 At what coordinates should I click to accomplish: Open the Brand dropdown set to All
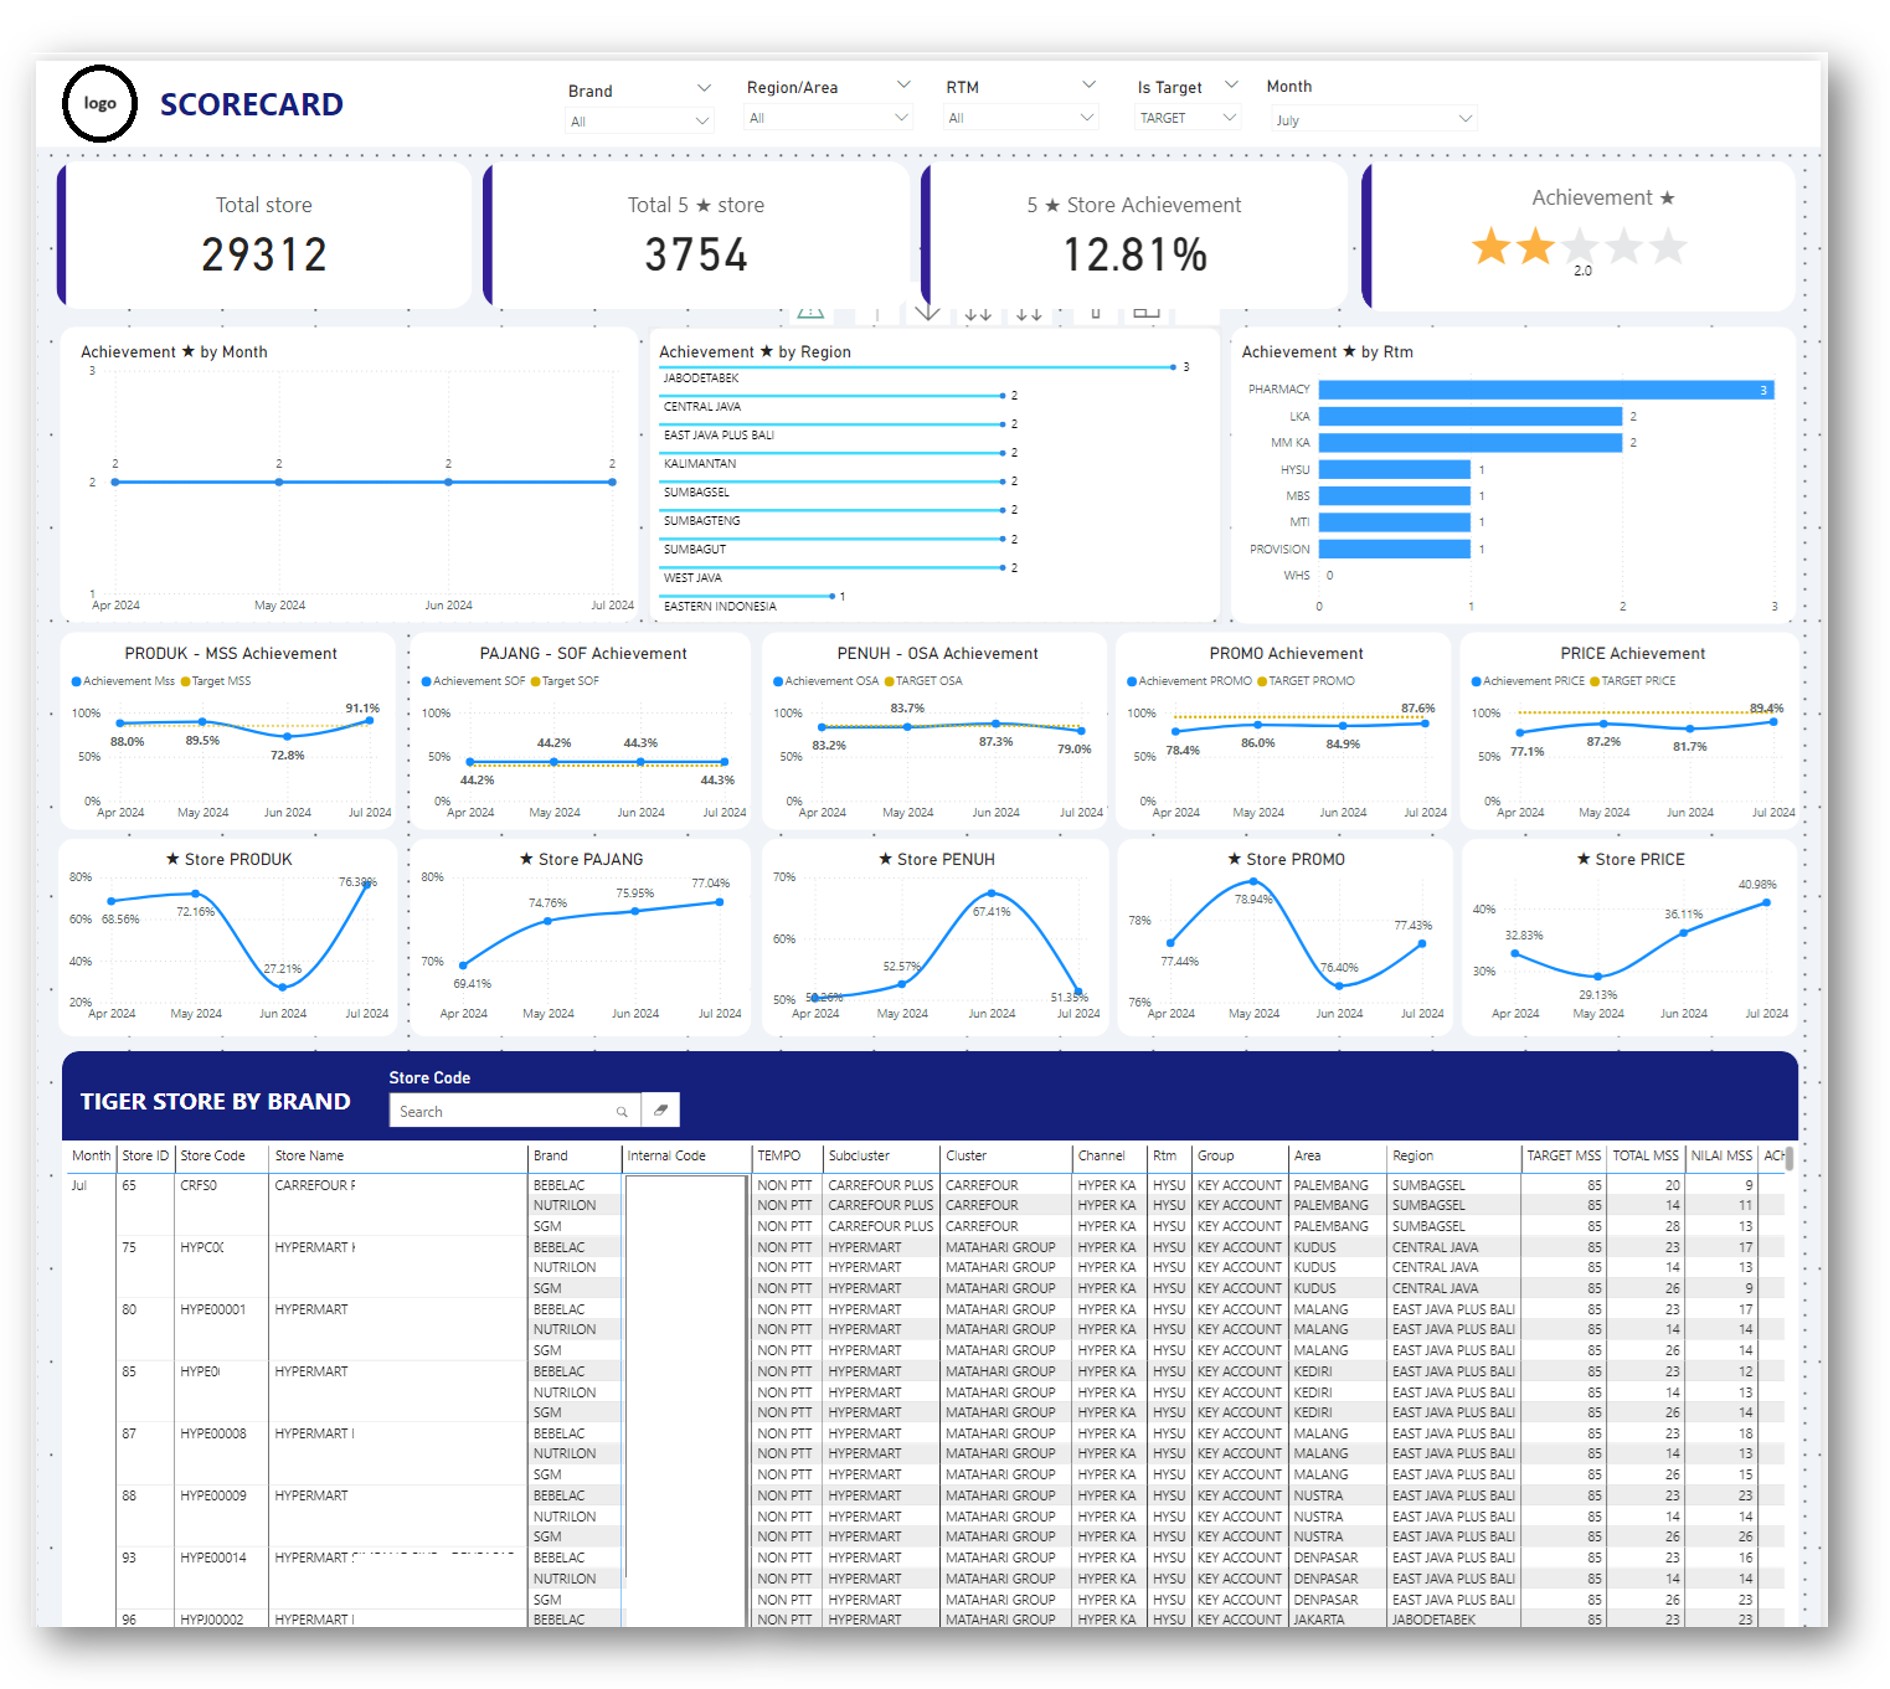point(640,121)
